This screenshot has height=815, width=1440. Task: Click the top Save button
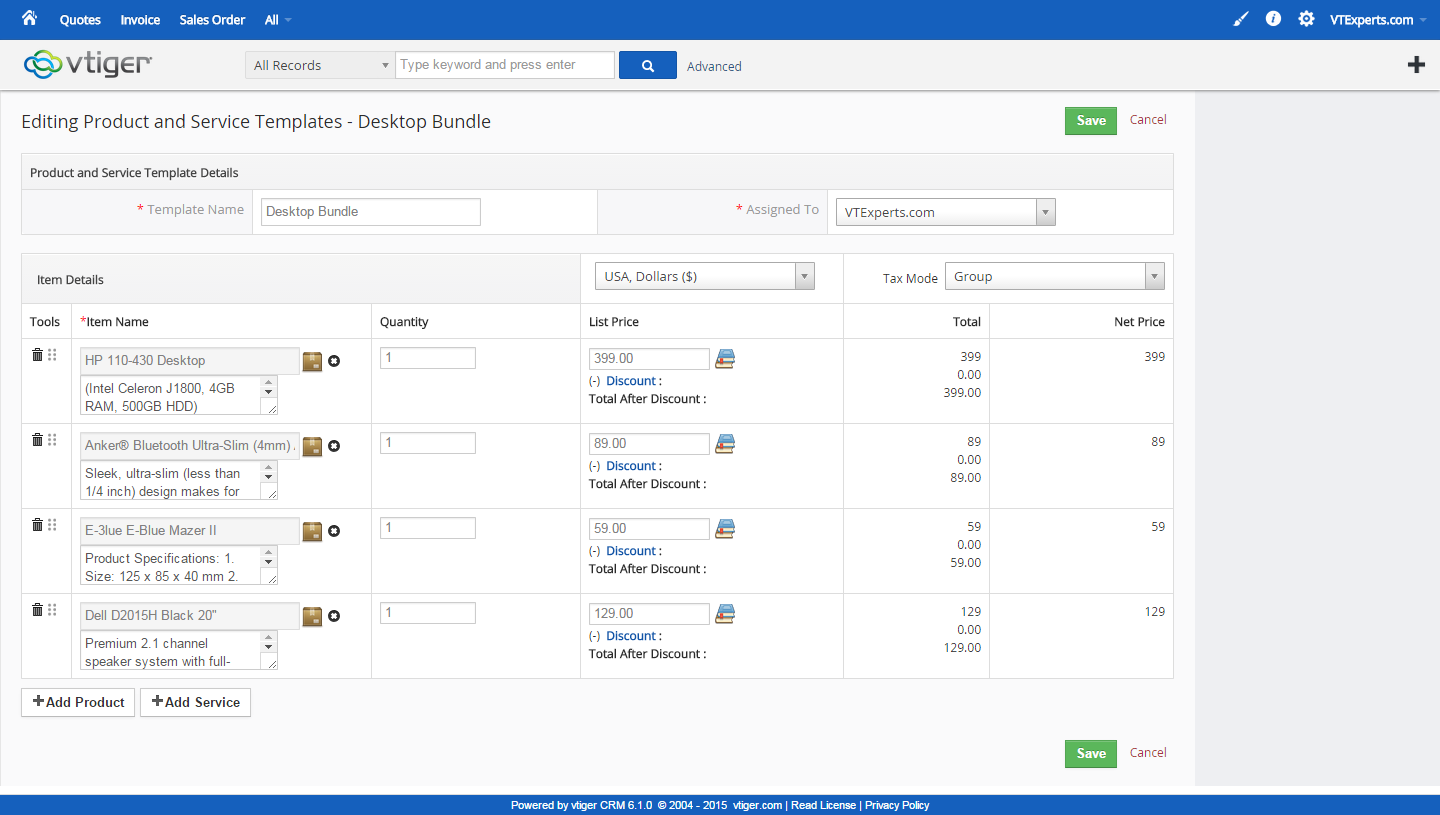1091,120
